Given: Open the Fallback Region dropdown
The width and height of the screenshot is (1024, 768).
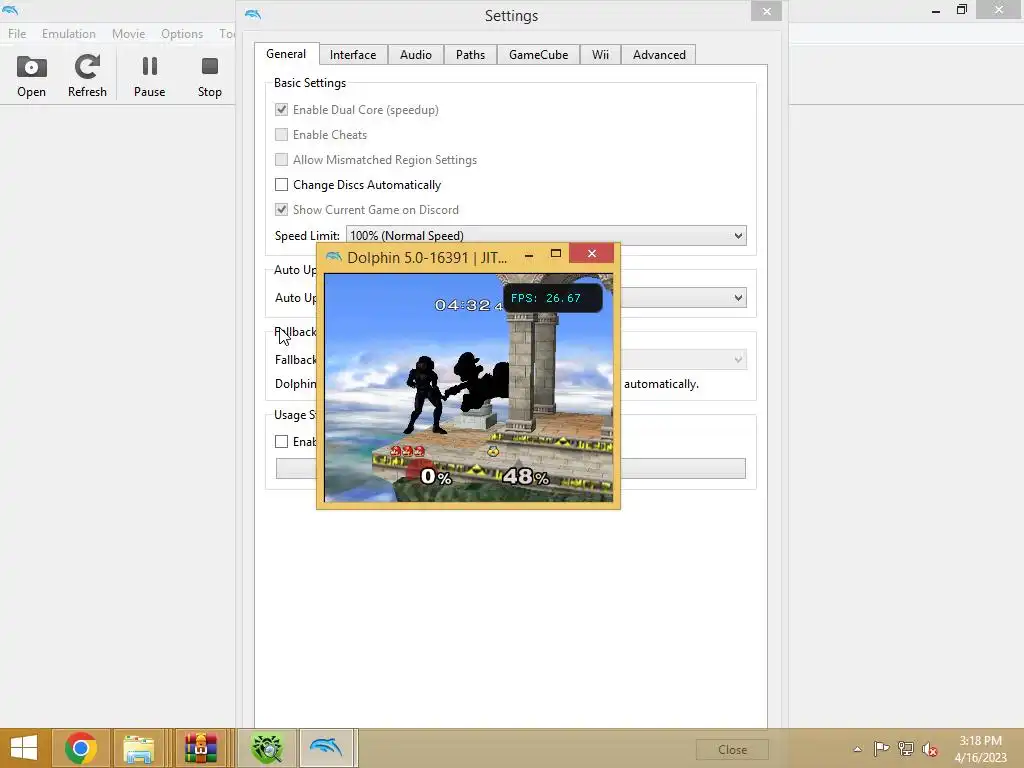Looking at the screenshot, I should click(x=683, y=359).
